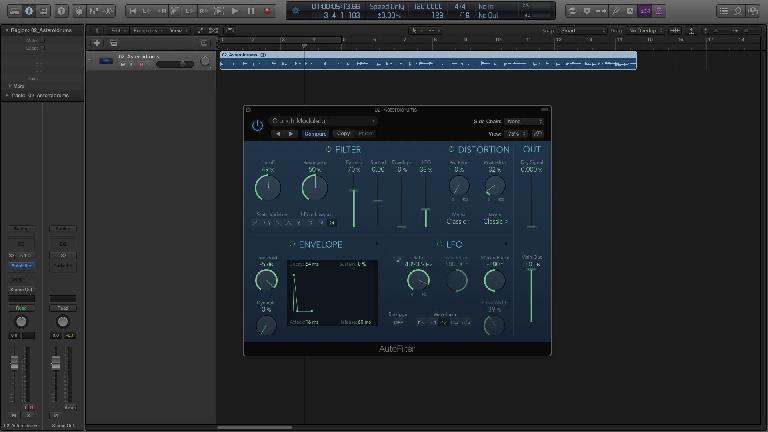Click the Copy button in AutoFilter
The image size is (768, 432).
(343, 133)
